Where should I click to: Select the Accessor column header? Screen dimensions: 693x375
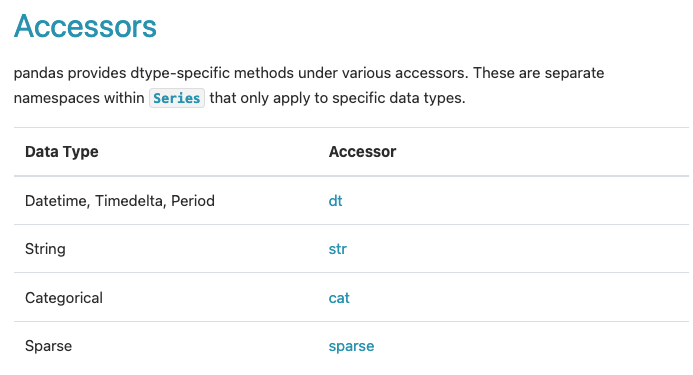tap(362, 152)
